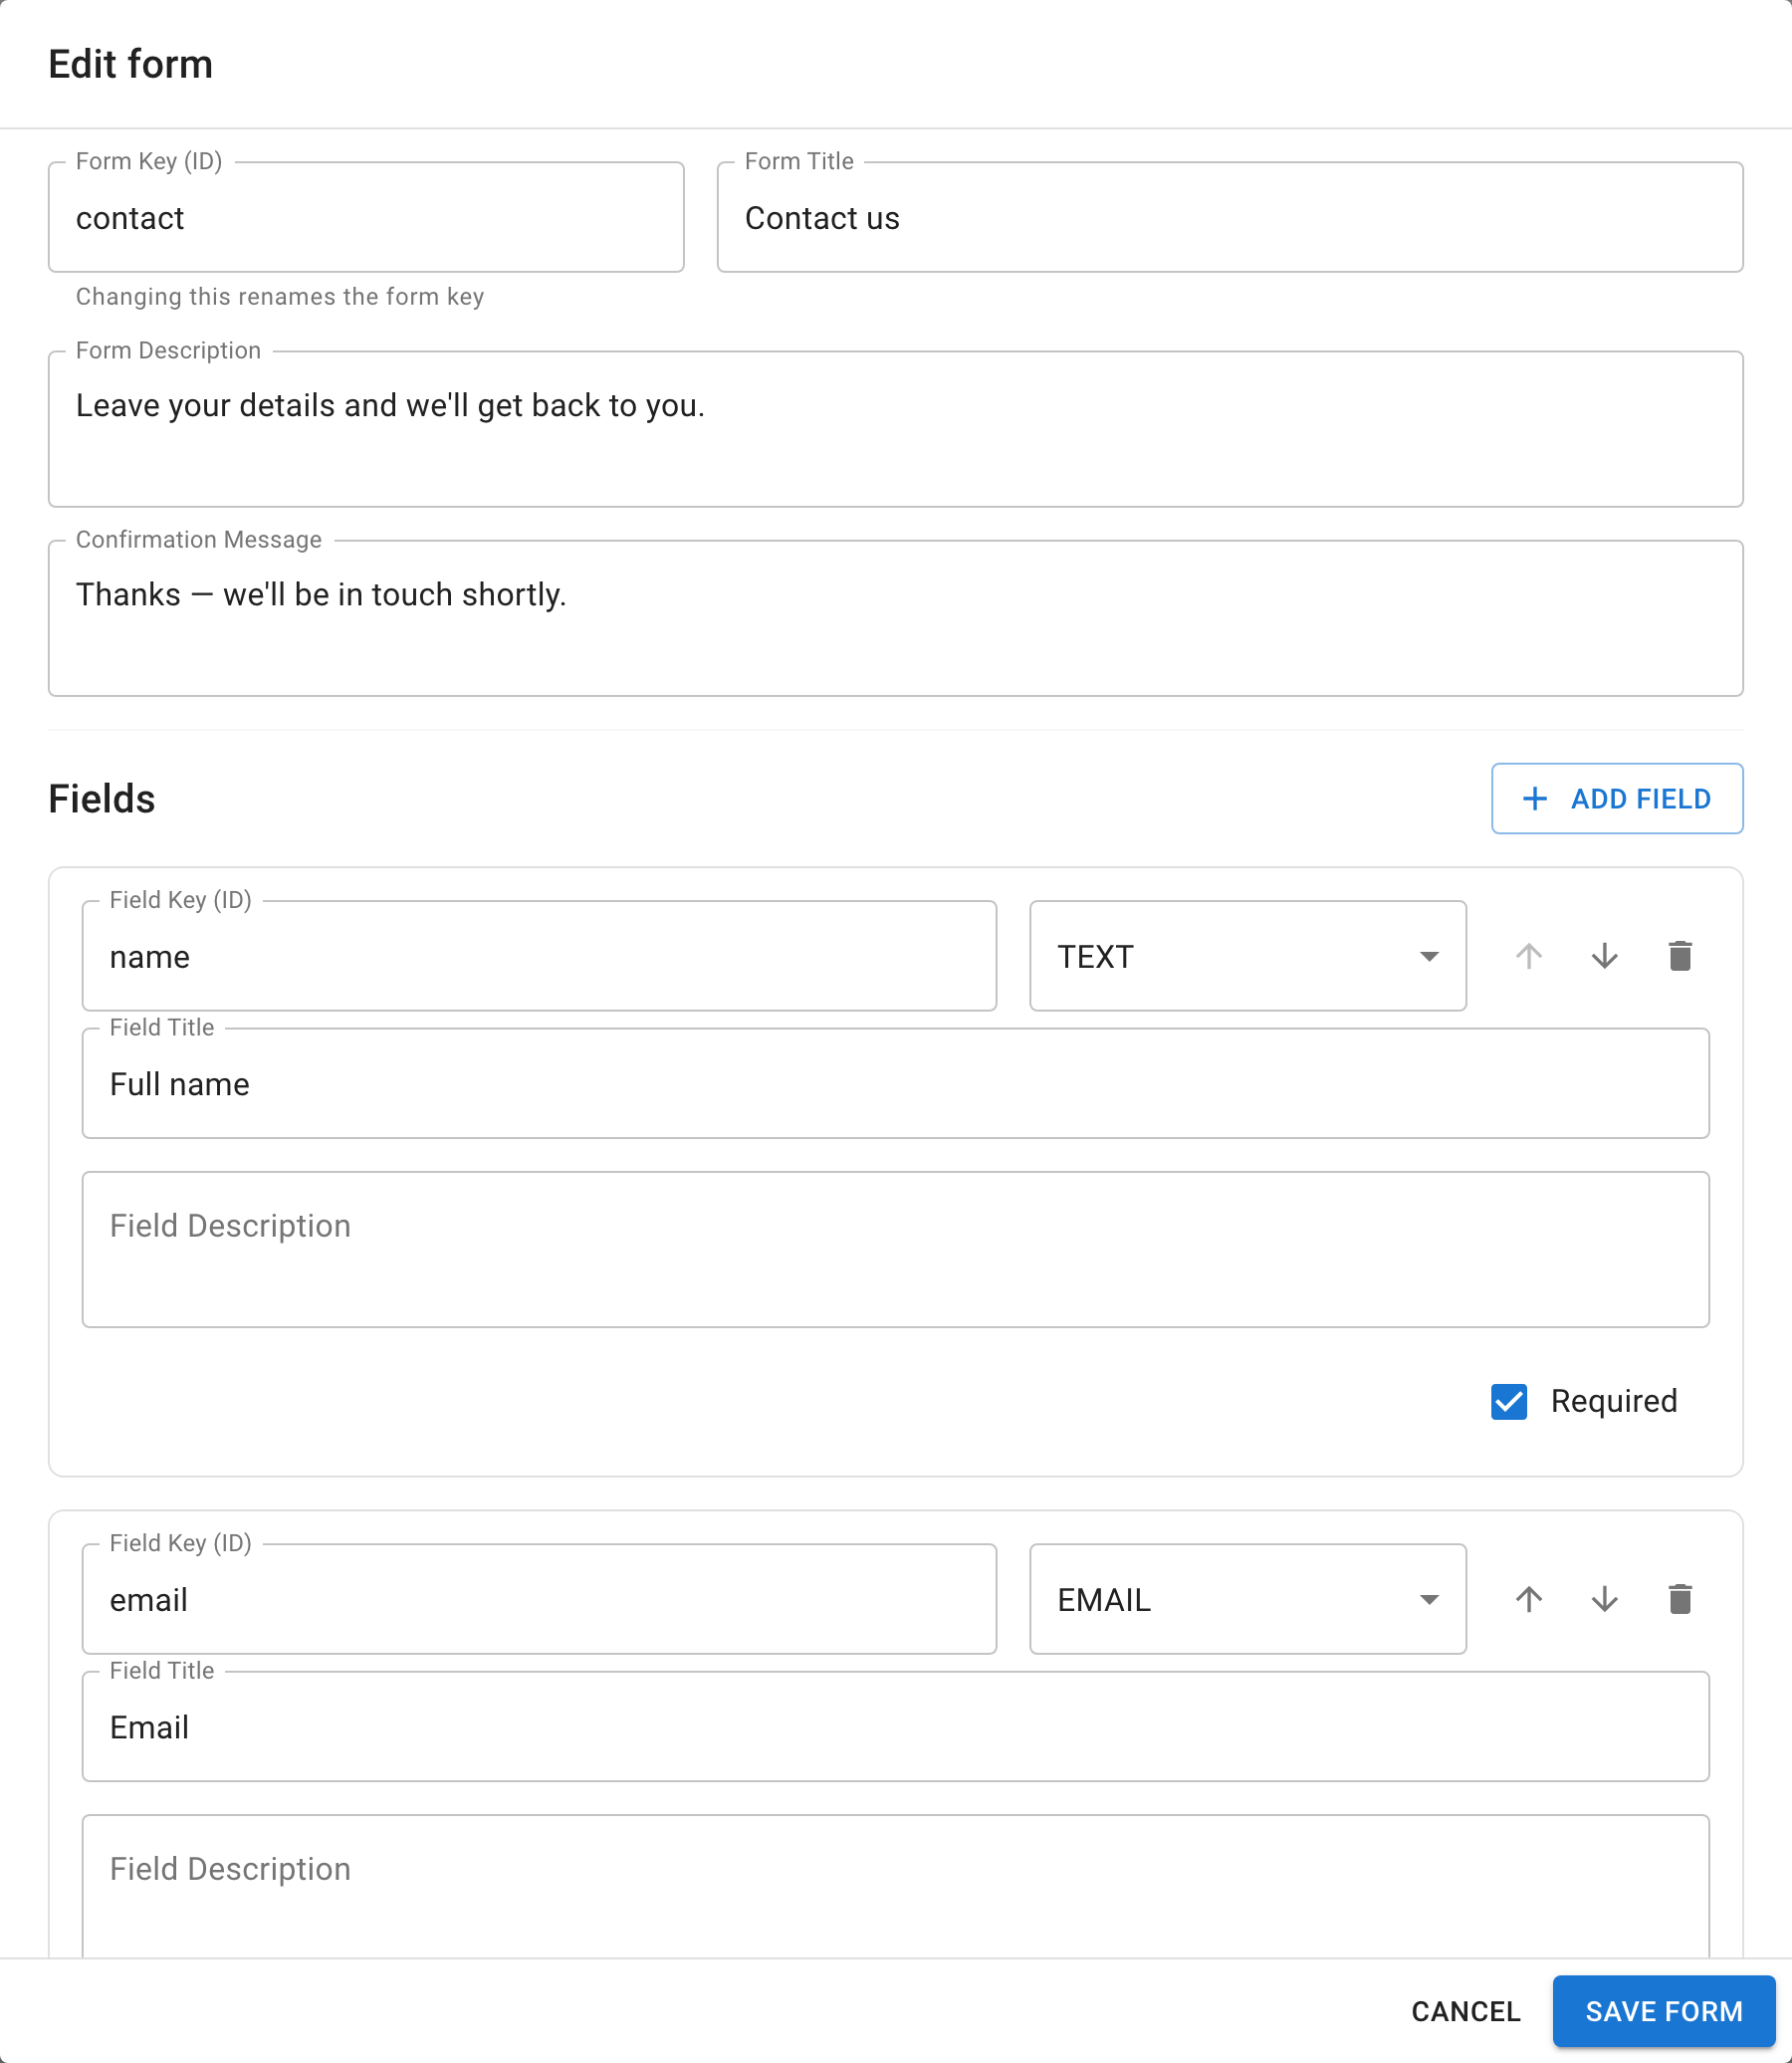The width and height of the screenshot is (1792, 2063).
Task: Click Save Form button
Action: [x=1664, y=2011]
